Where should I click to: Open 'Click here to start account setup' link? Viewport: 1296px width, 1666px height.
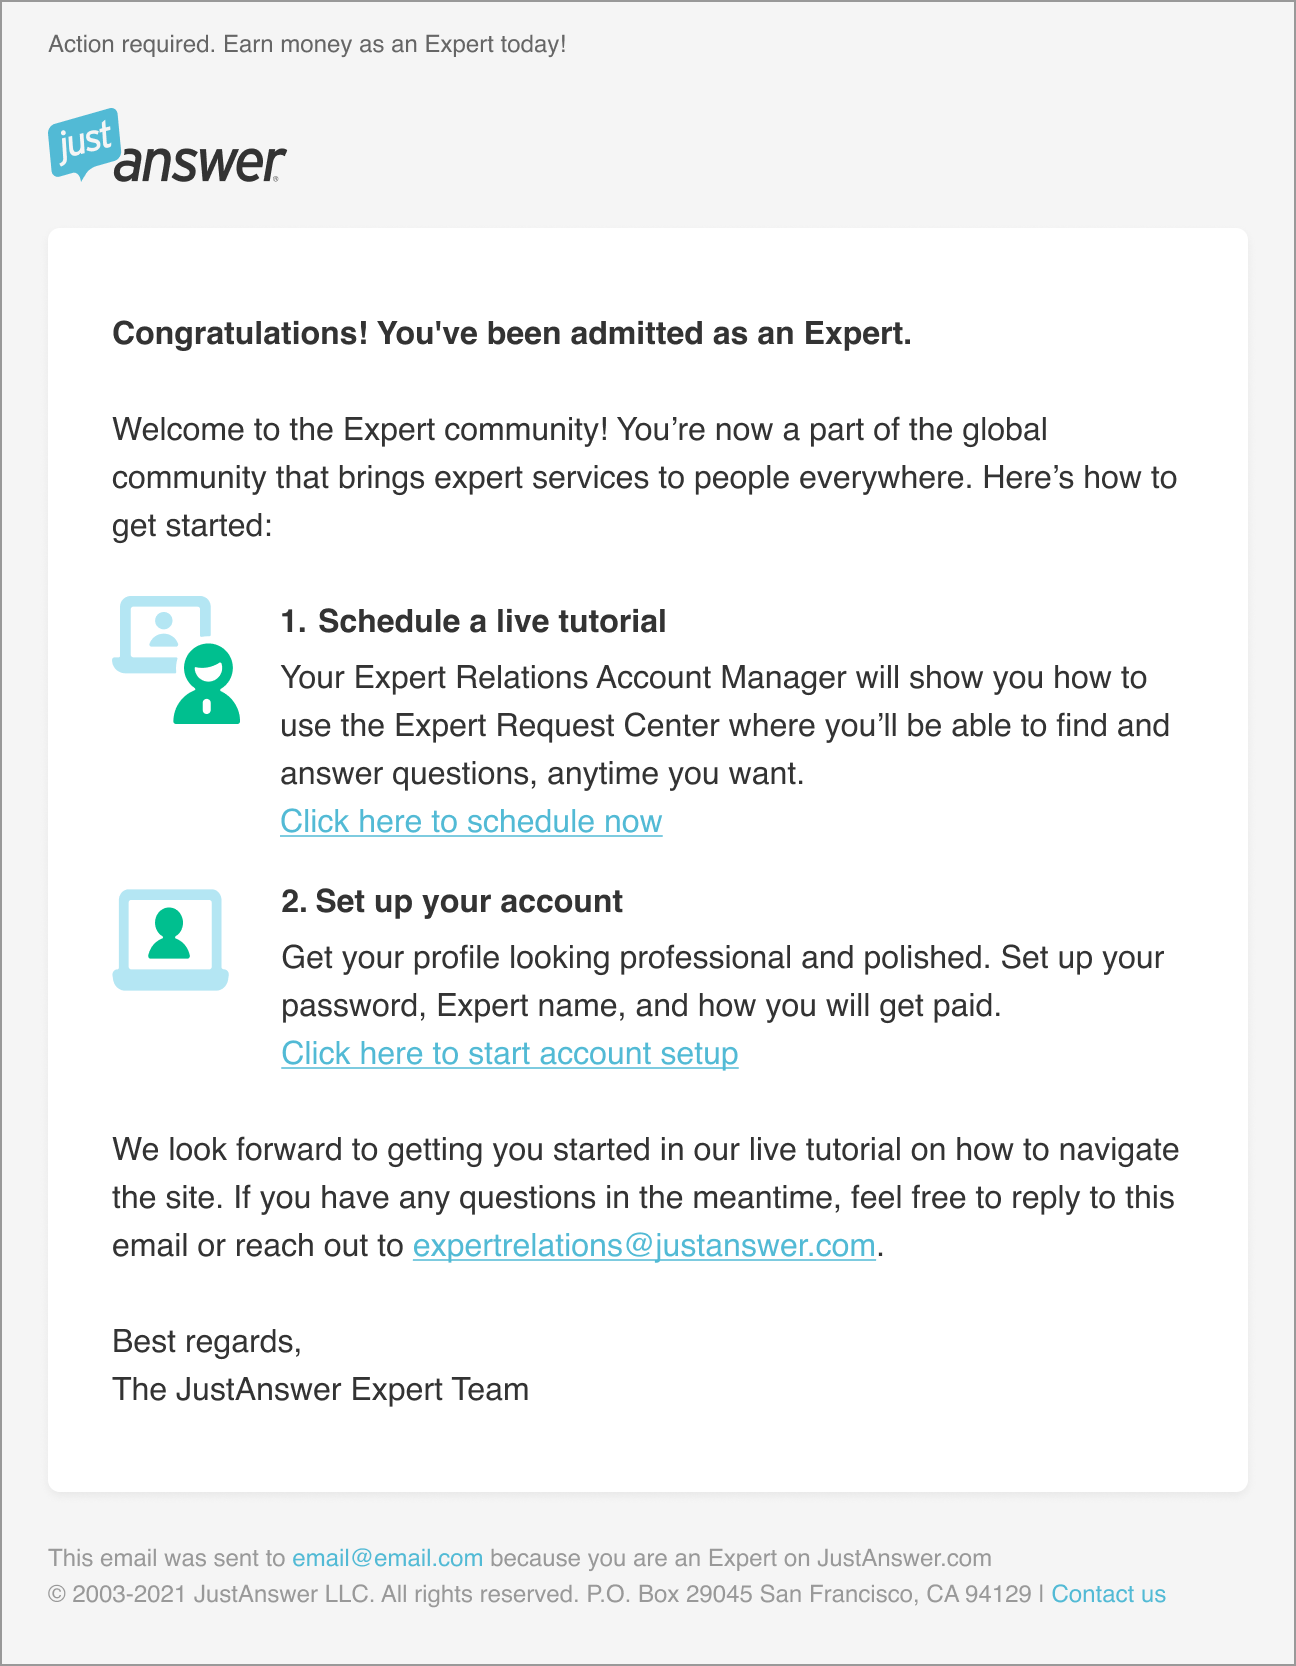[x=510, y=1053]
